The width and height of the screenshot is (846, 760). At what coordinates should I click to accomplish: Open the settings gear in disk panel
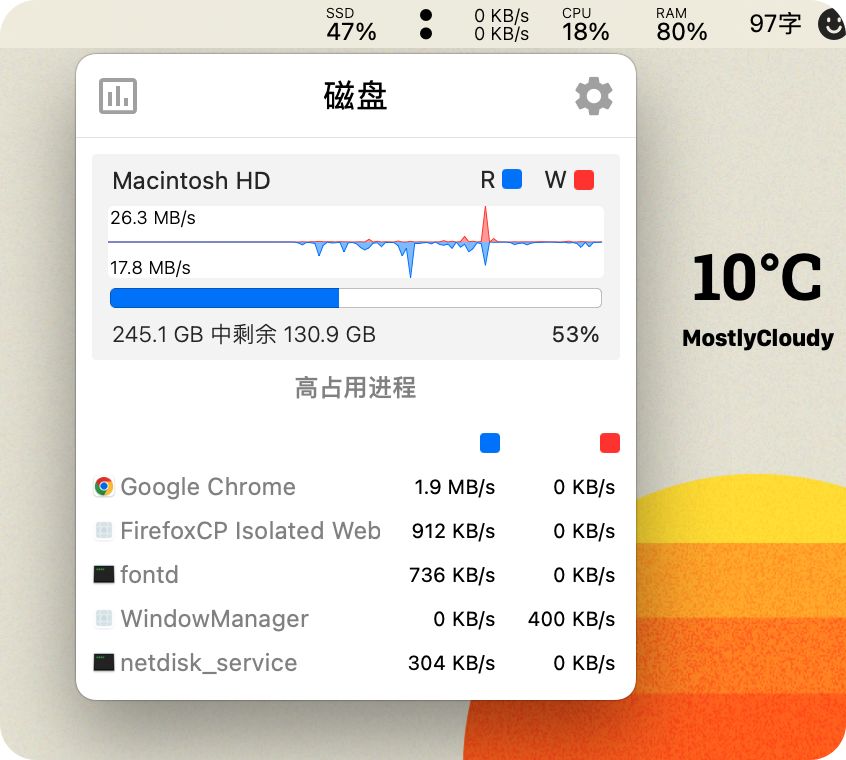tap(593, 96)
